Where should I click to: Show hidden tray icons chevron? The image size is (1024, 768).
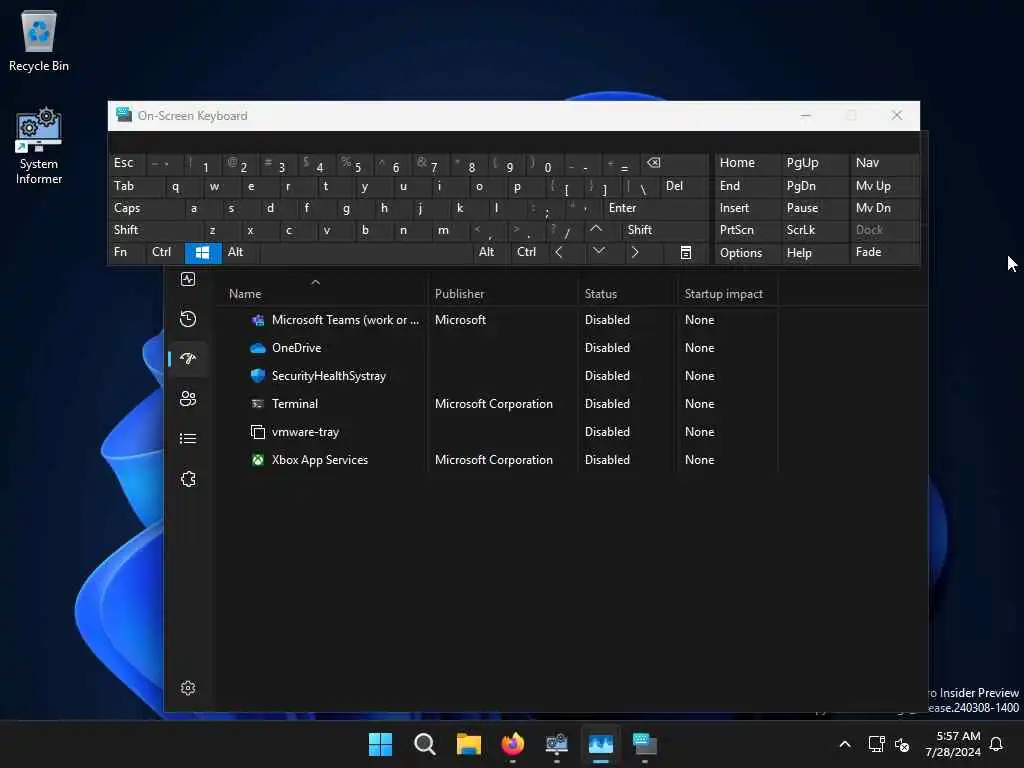pyautogui.click(x=844, y=744)
